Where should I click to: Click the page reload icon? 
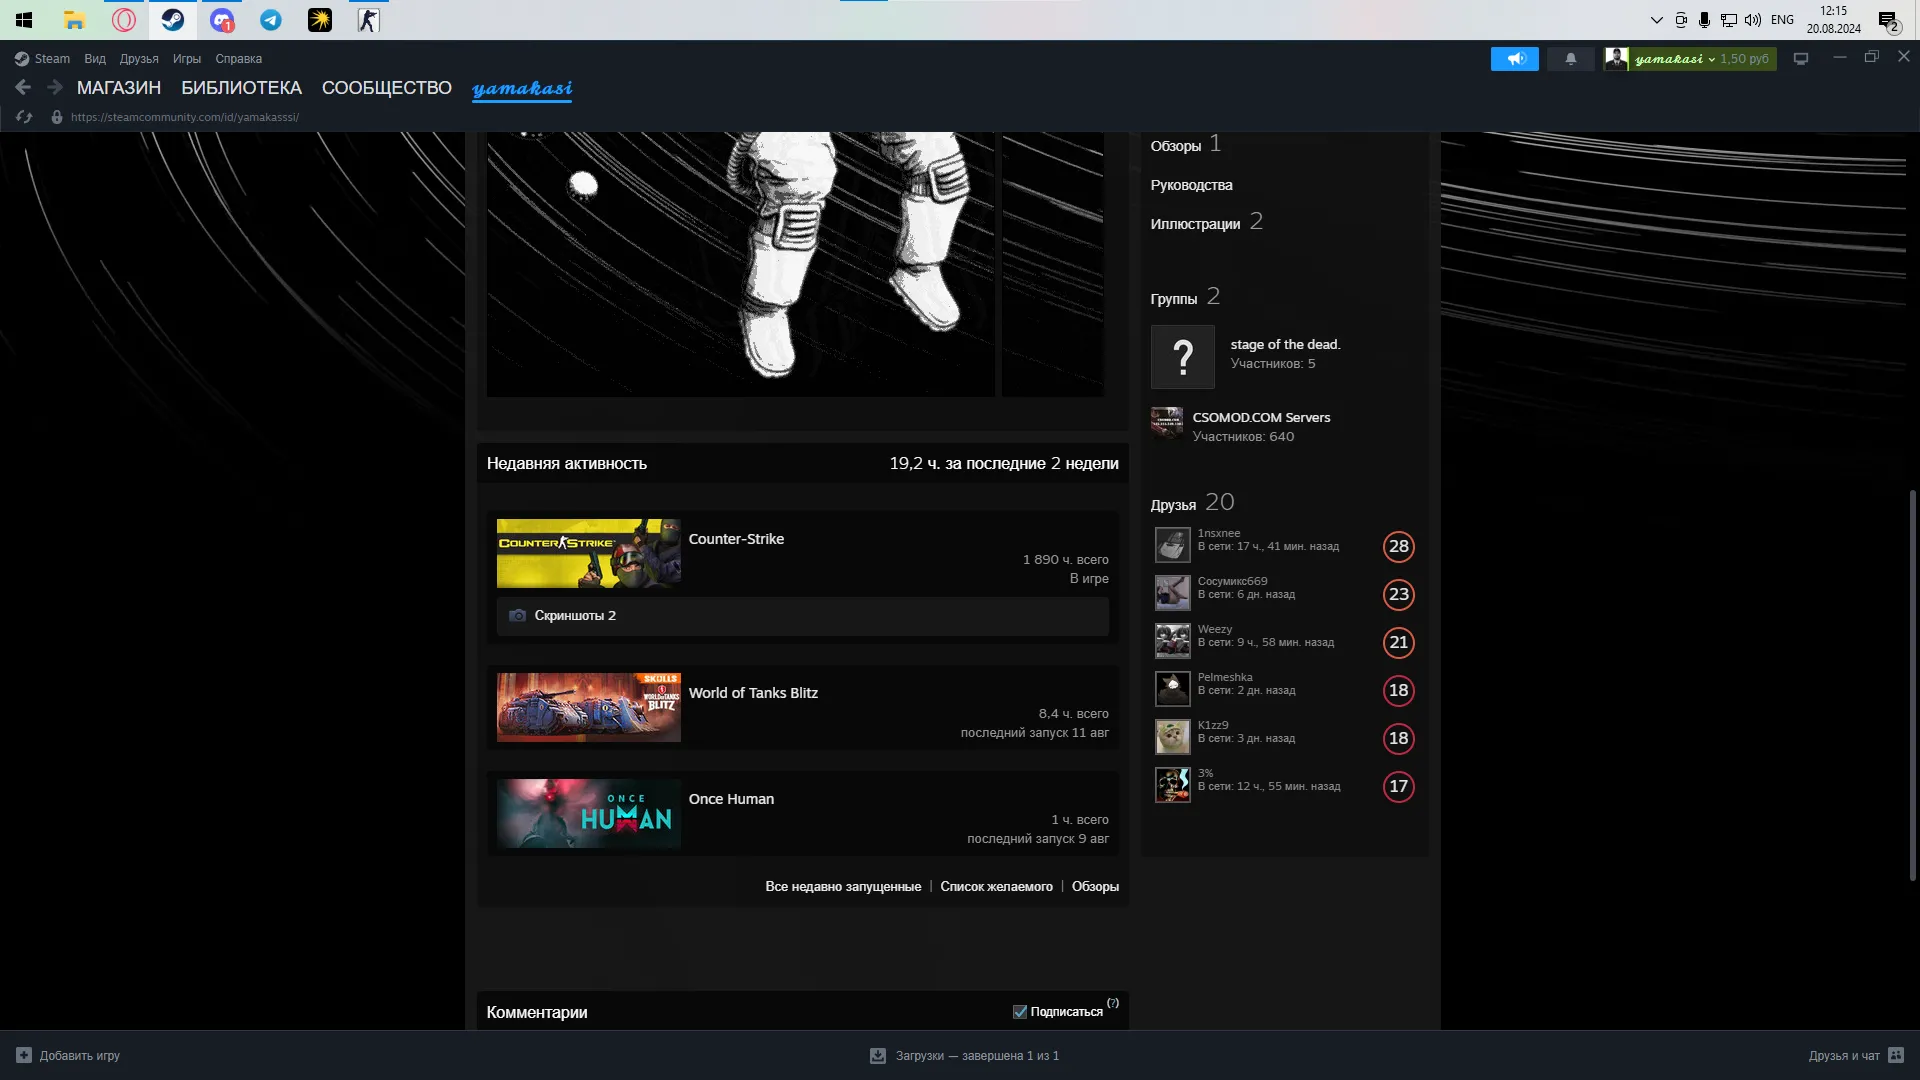point(24,117)
